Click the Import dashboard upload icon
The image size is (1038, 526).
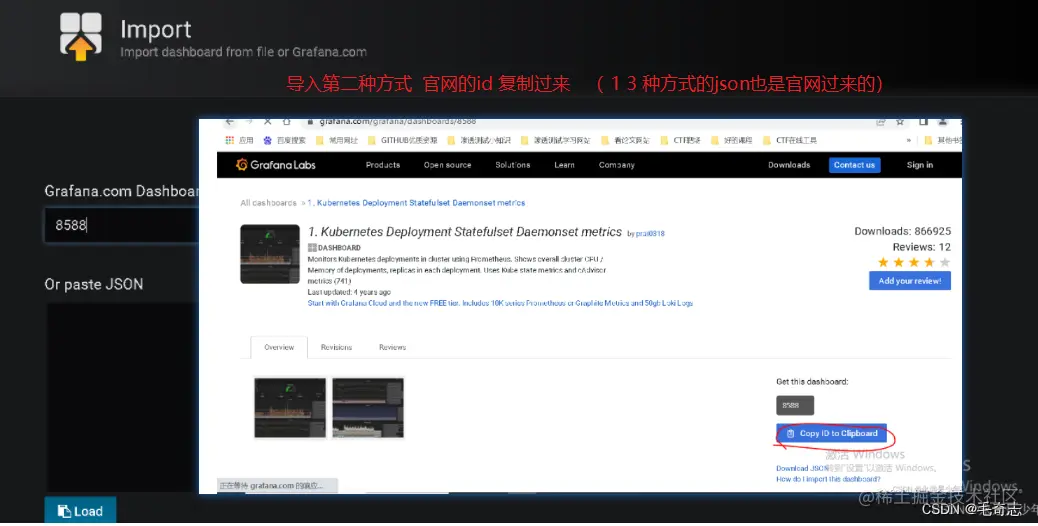[x=81, y=38]
